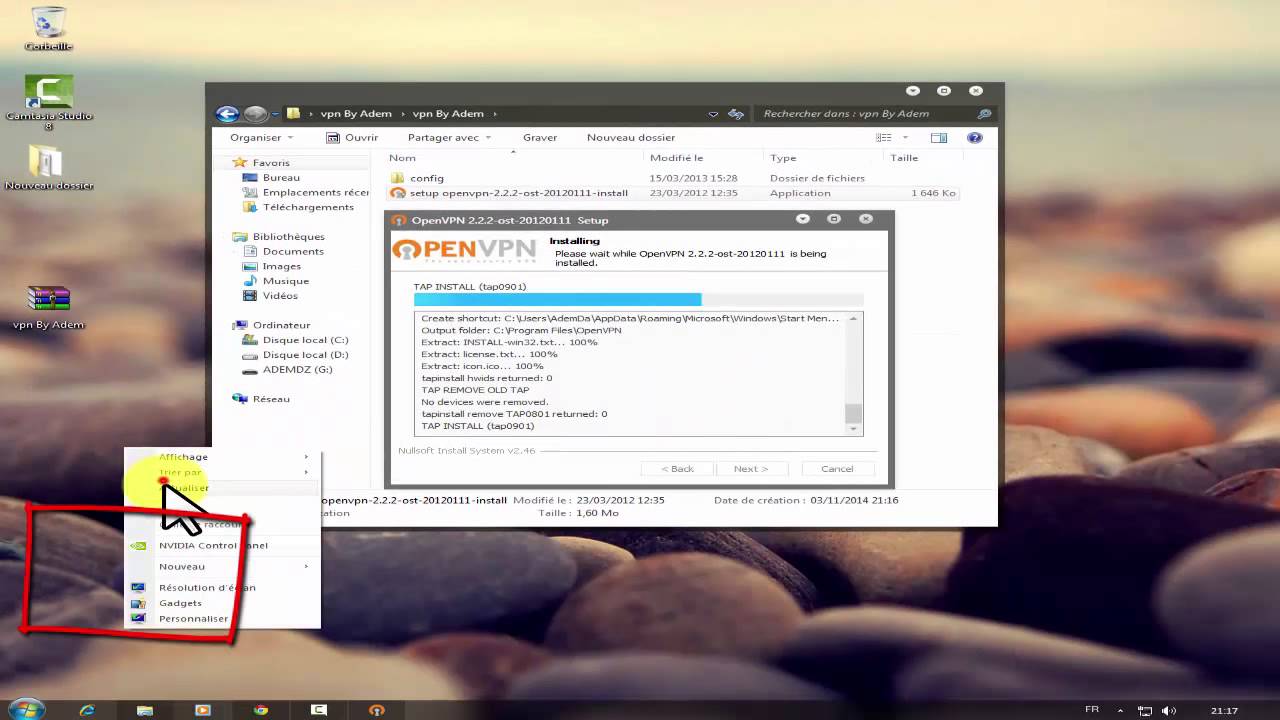This screenshot has width=1280, height=720.
Task: Select the config folder in file list
Action: (427, 178)
